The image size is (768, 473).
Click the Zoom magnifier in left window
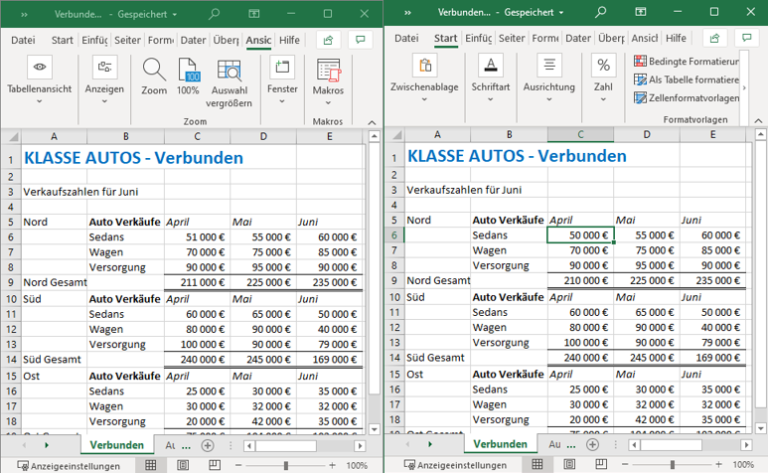tap(154, 70)
